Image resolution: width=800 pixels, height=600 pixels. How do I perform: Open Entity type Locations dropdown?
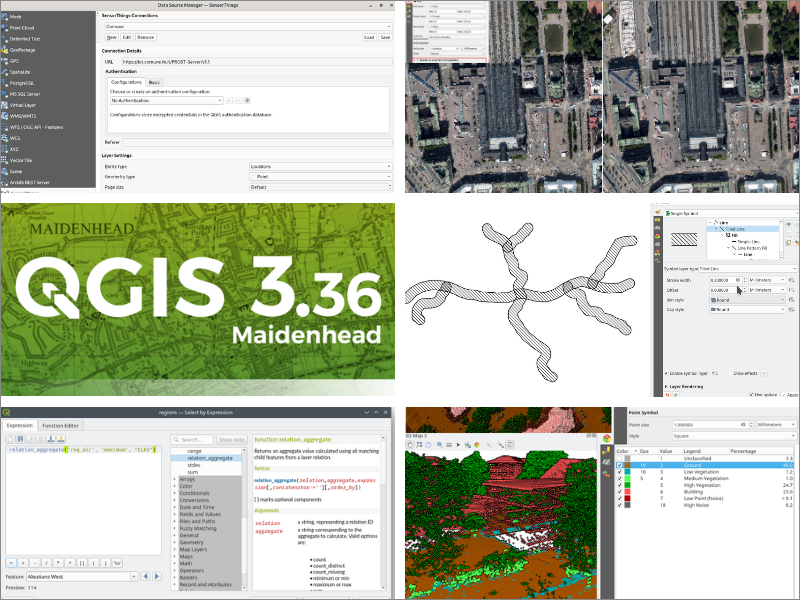320,166
